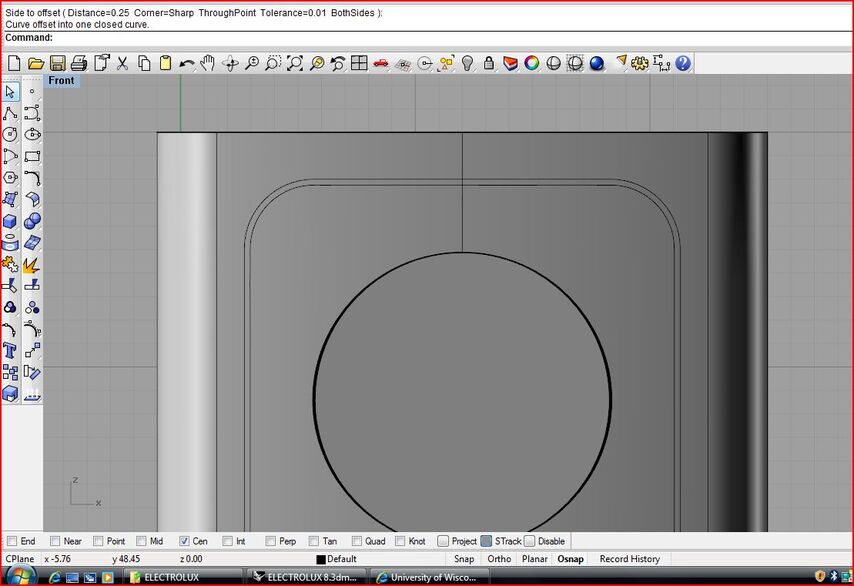Viewport: 854px width, 586px height.
Task: Enable the End object snap checkbox
Action: point(12,541)
